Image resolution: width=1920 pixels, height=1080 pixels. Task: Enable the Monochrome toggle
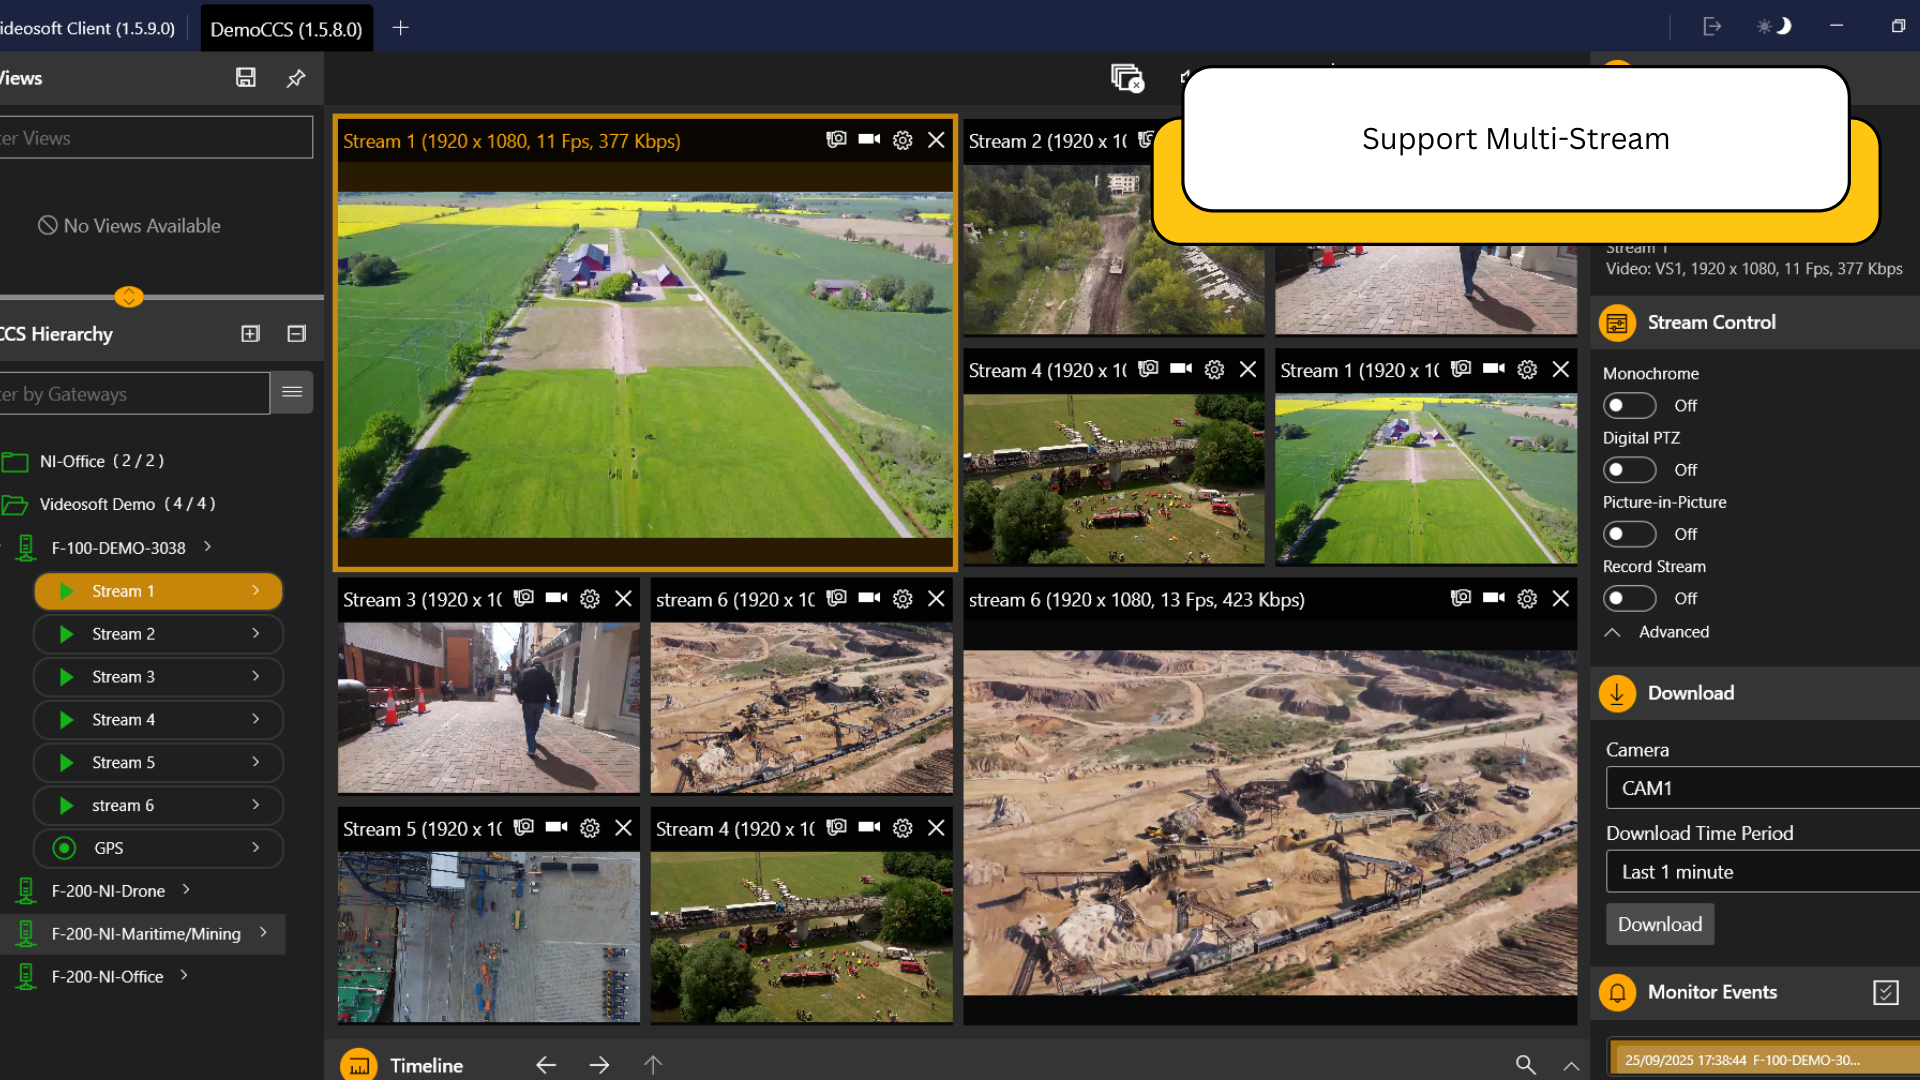point(1630,405)
